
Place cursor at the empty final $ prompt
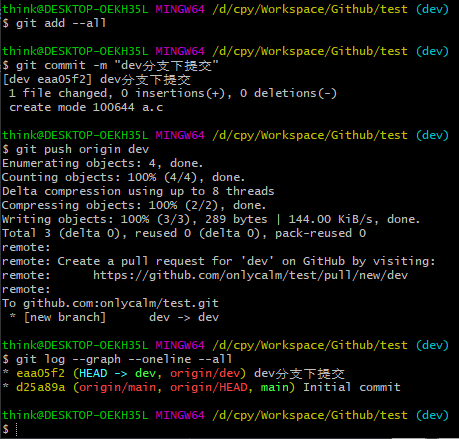pyautogui.click(x=17, y=429)
